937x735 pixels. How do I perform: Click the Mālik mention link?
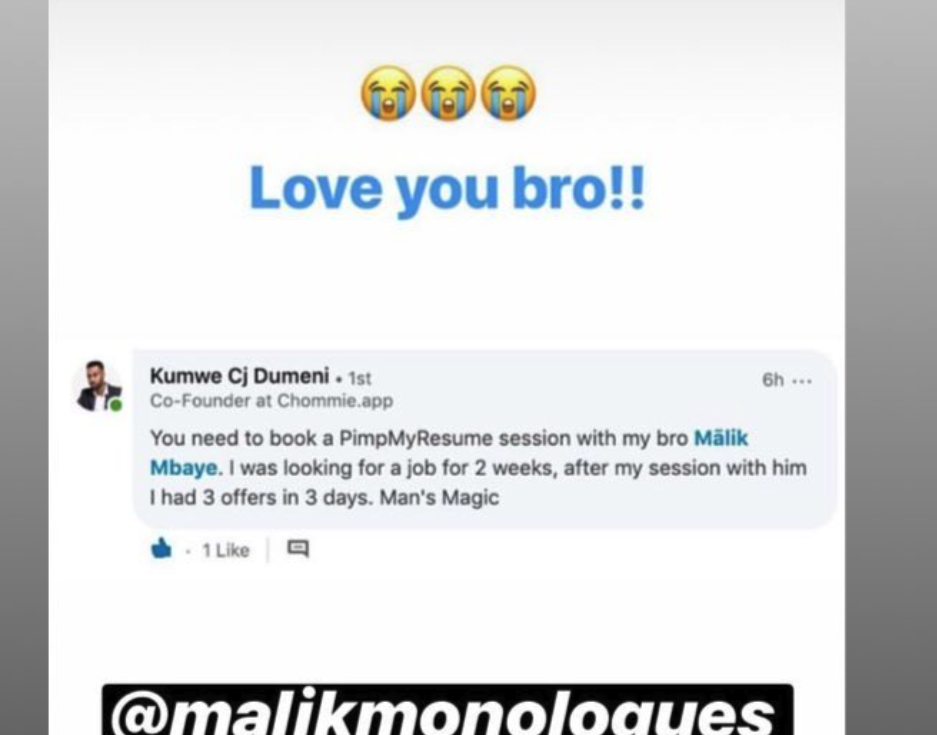721,438
